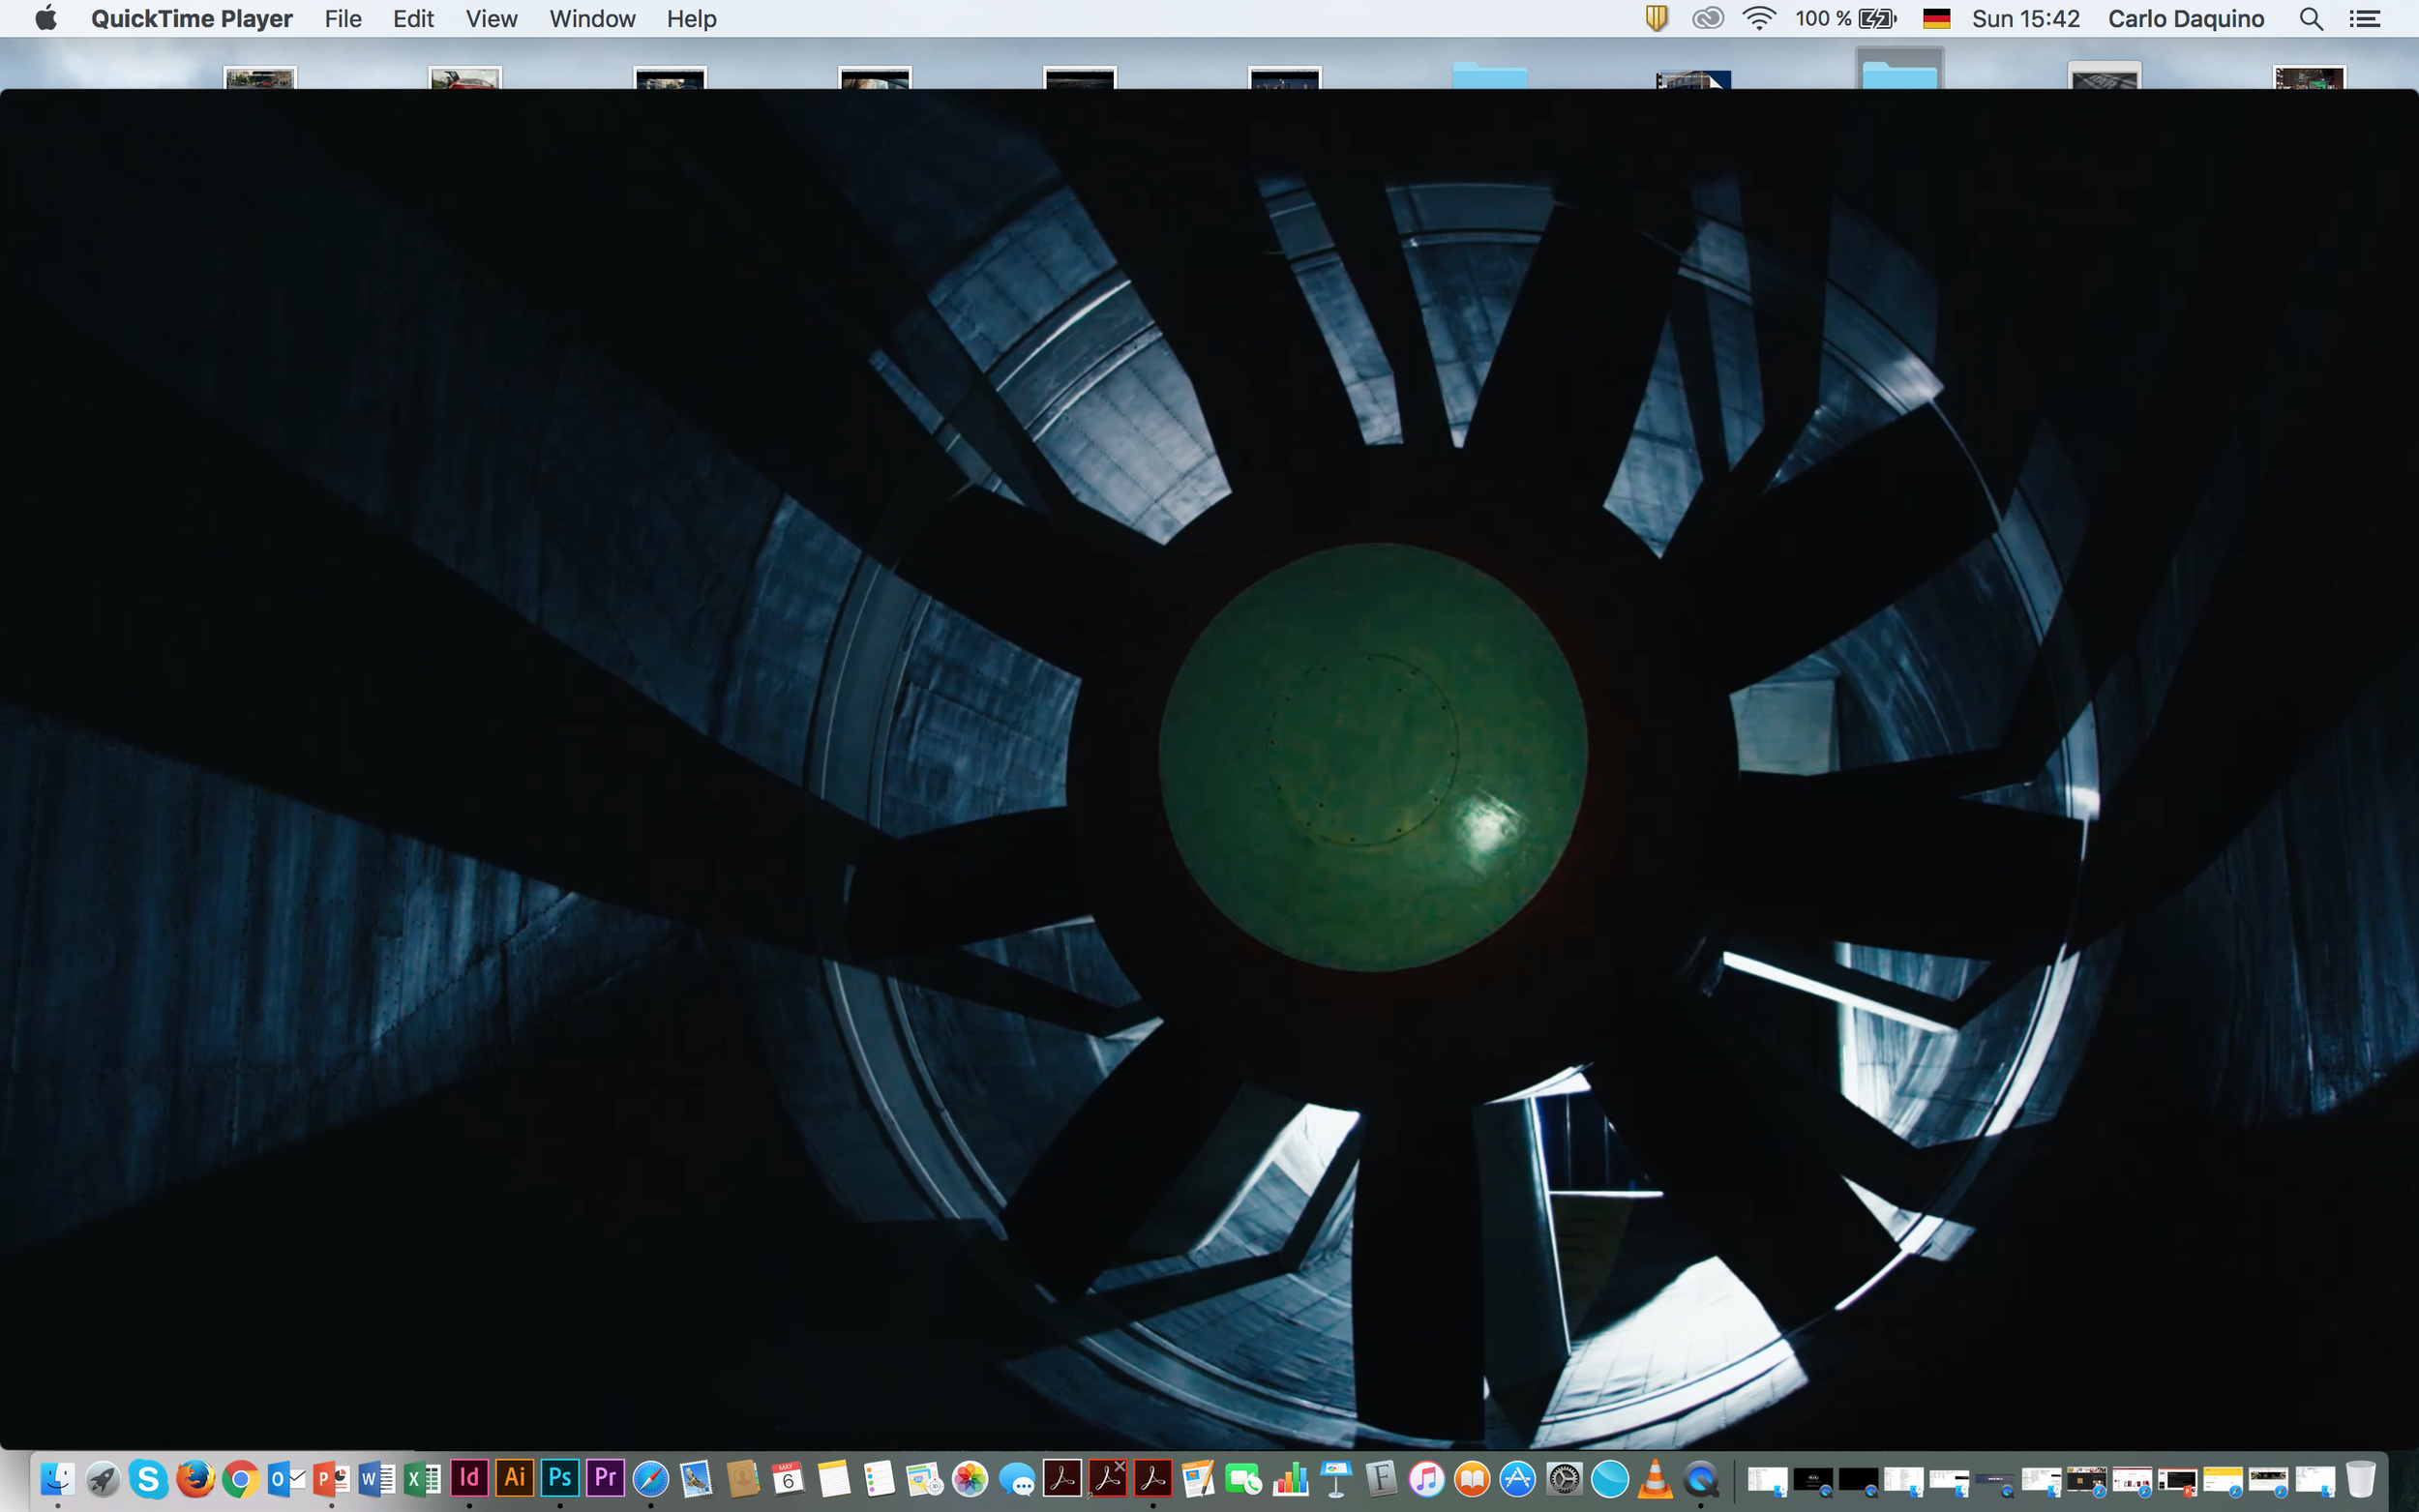This screenshot has width=2419, height=1512.
Task: Open Skype in the dock
Action: (148, 1478)
